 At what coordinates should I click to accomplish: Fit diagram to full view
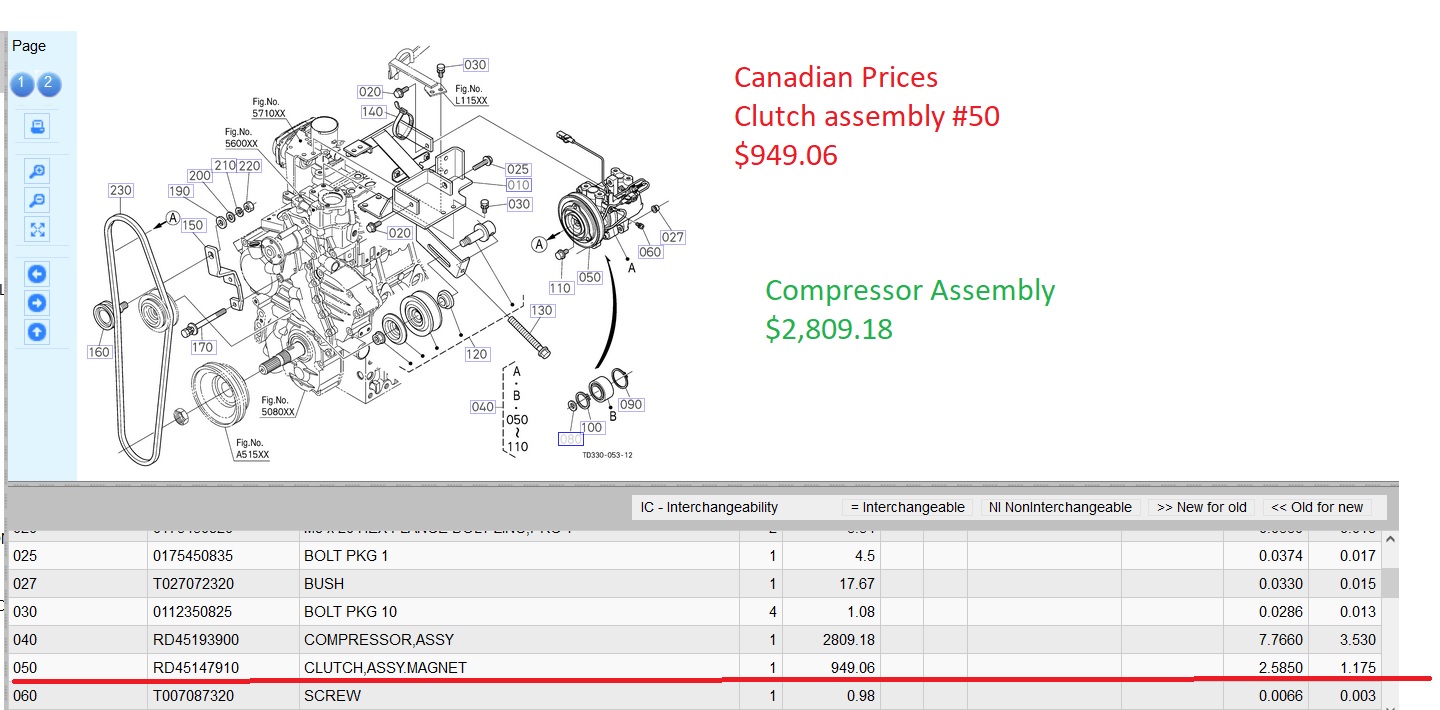click(x=37, y=230)
